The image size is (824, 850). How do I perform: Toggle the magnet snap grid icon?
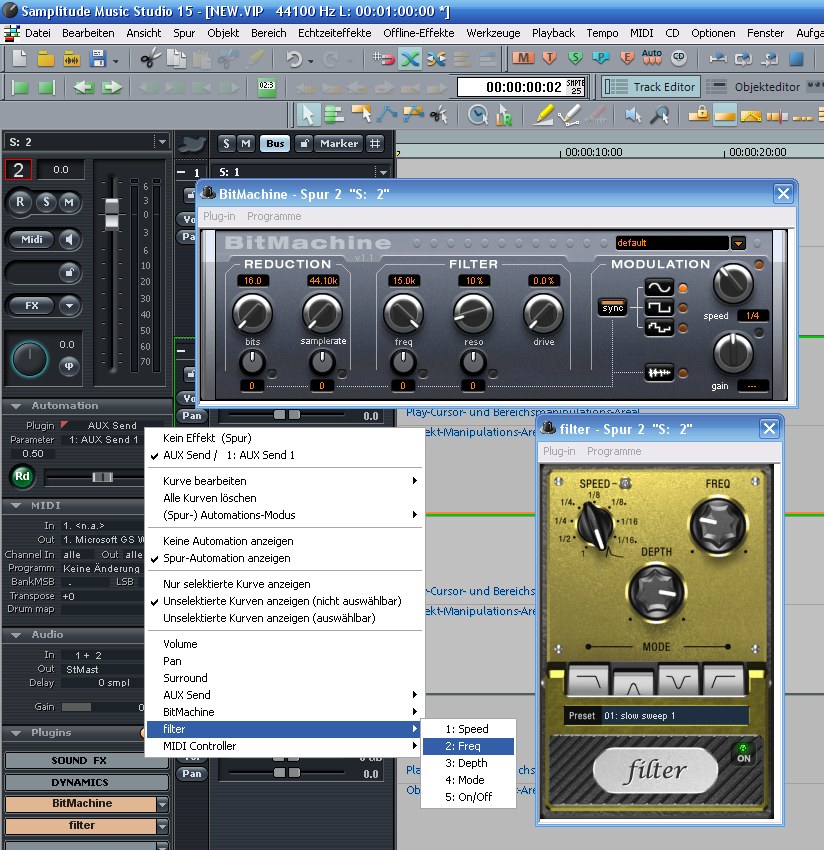384,59
